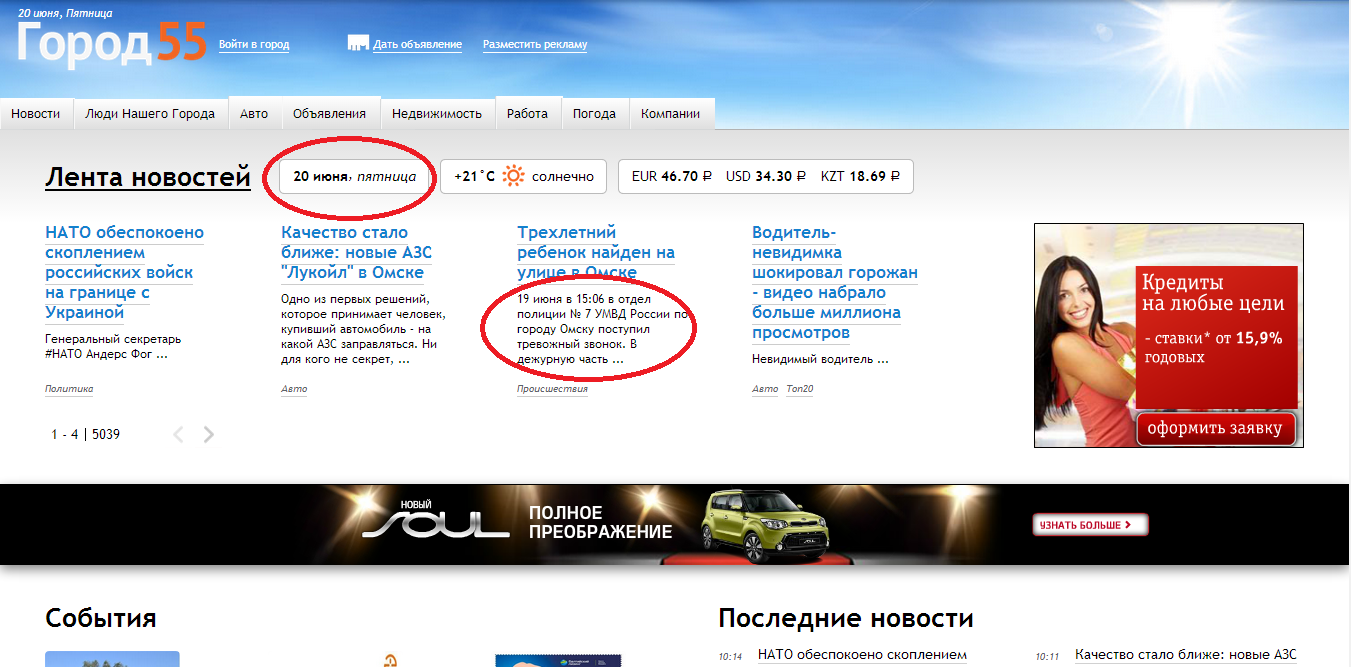This screenshot has width=1351, height=667.
Task: Open Трехлетний ребенок найден headline
Action: click(x=596, y=252)
